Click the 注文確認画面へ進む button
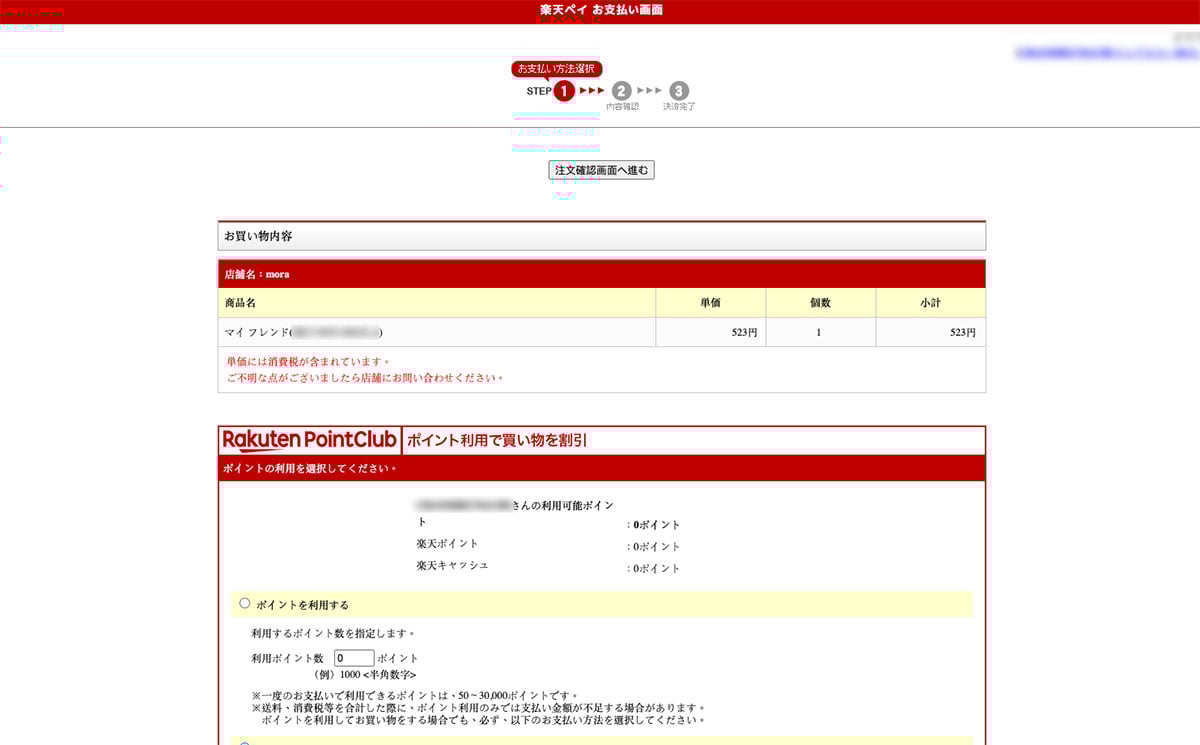The image size is (1200, 745). [601, 170]
